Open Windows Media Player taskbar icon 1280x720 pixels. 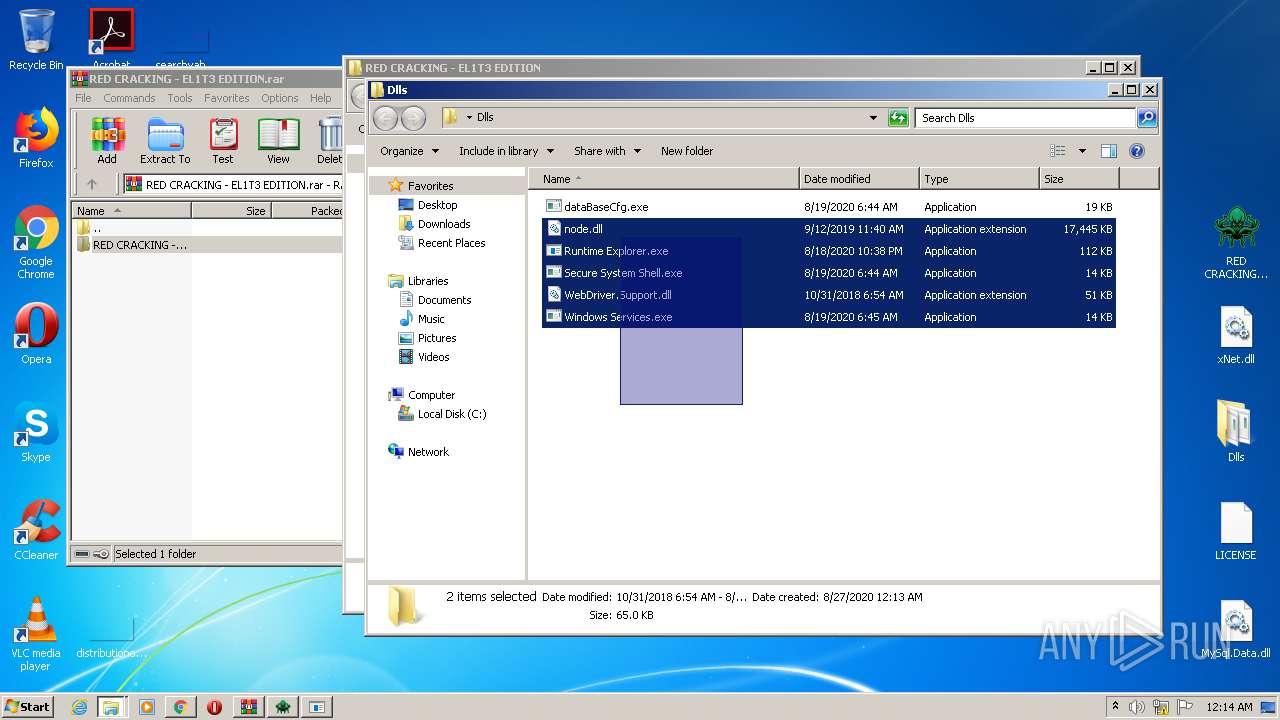coord(146,707)
